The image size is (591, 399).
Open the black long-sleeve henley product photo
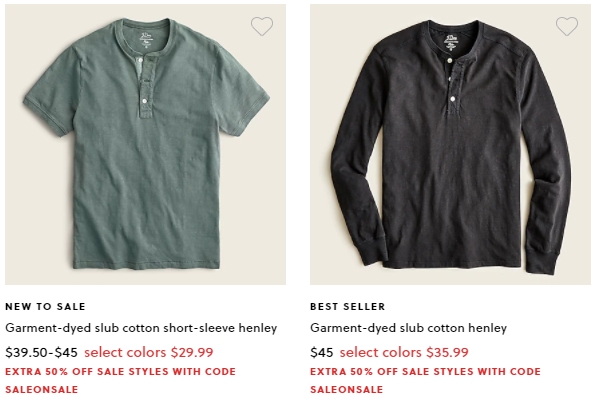450,144
